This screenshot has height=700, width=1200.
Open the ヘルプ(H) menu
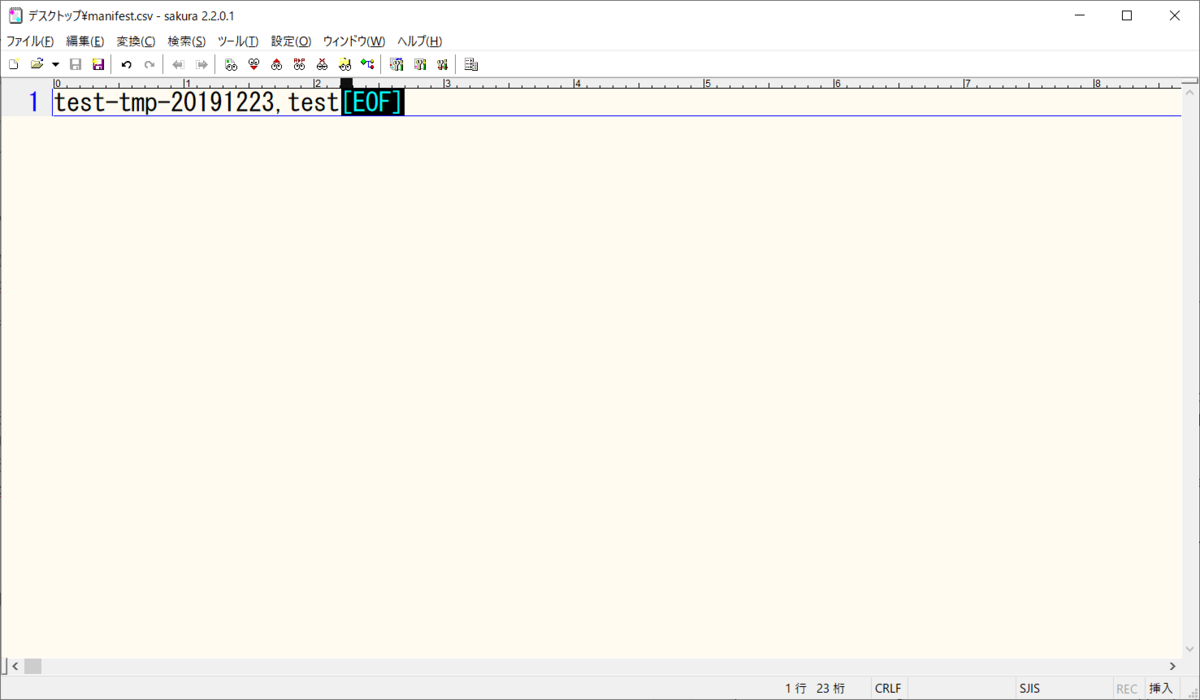420,41
